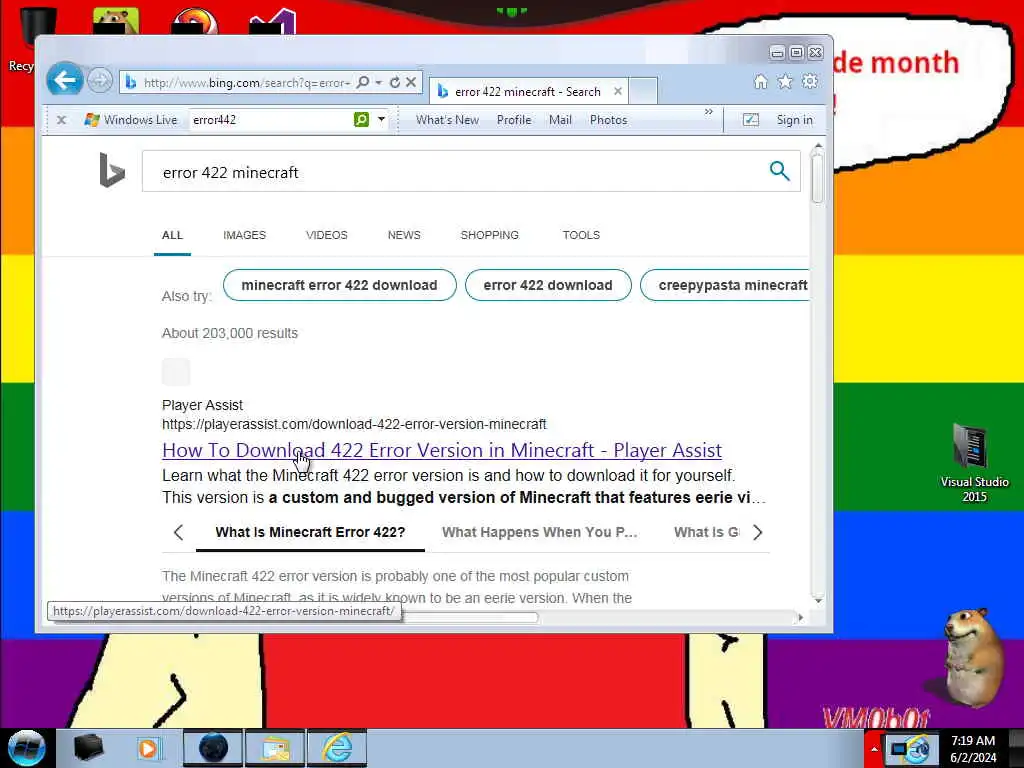
Task: Select the 'error 422 minecraft - Search' tab
Action: (x=527, y=91)
